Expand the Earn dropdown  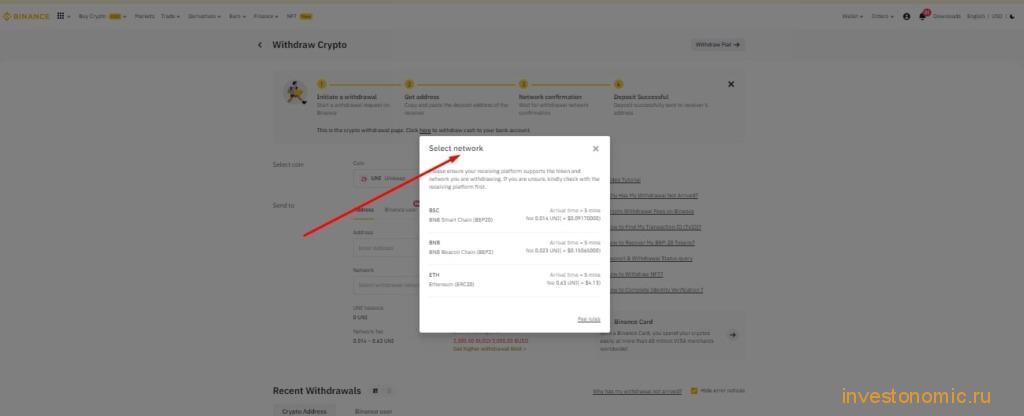coord(237,16)
